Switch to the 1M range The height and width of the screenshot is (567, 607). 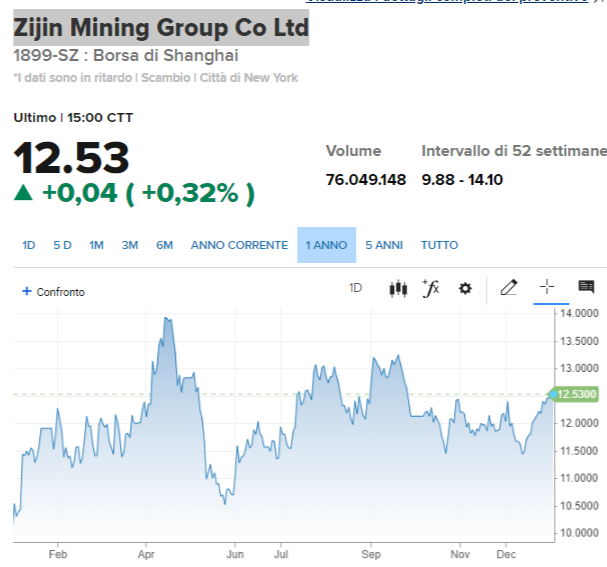click(96, 245)
